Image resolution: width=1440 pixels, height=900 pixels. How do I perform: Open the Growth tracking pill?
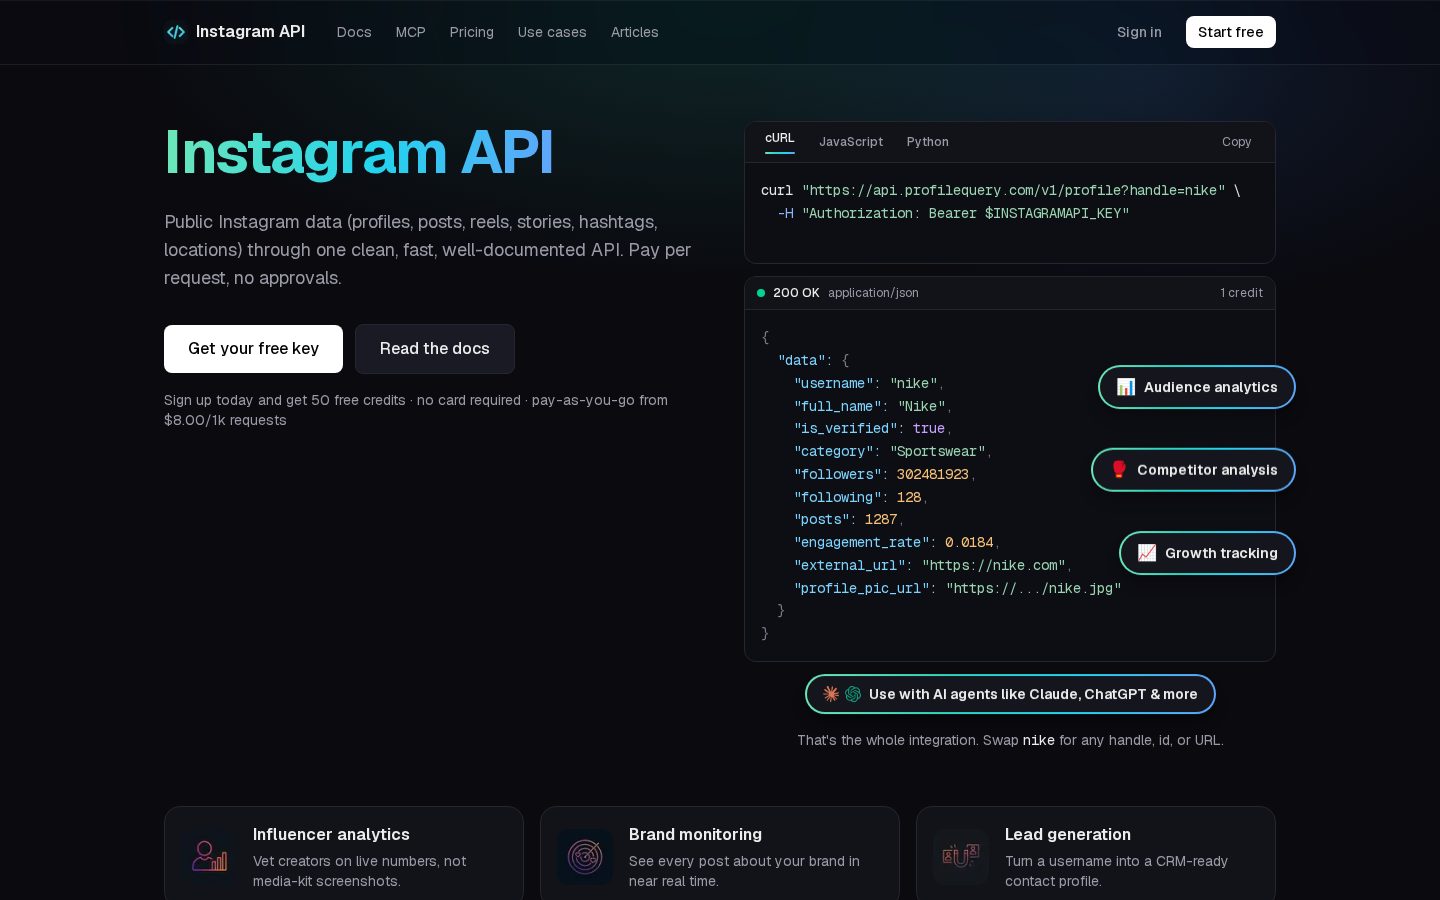click(x=1207, y=553)
